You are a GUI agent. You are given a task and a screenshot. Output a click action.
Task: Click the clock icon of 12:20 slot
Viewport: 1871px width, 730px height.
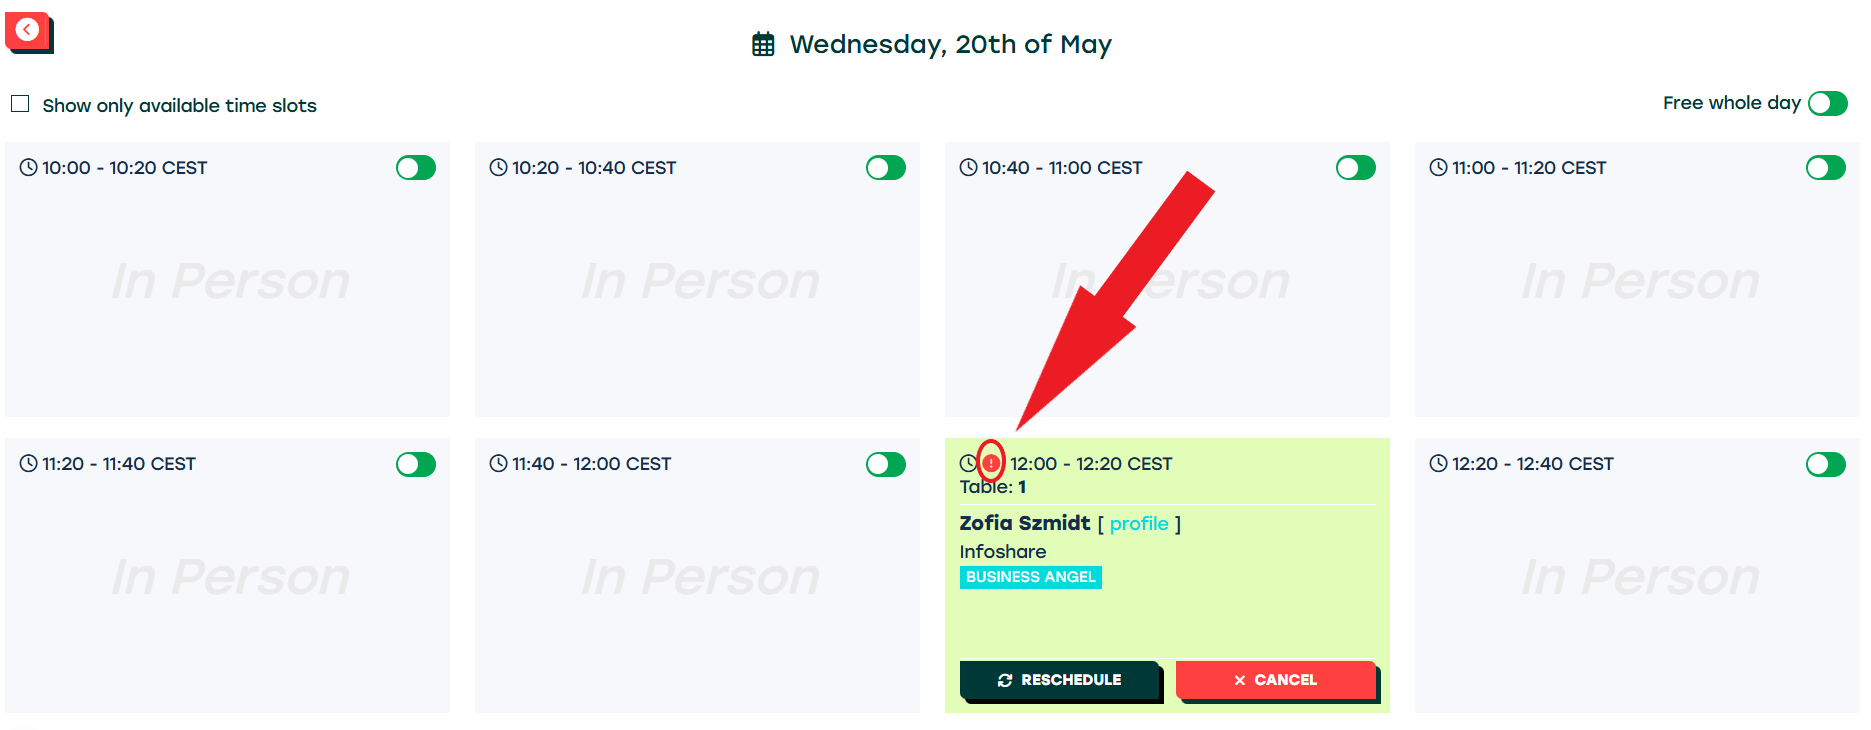point(1438,464)
